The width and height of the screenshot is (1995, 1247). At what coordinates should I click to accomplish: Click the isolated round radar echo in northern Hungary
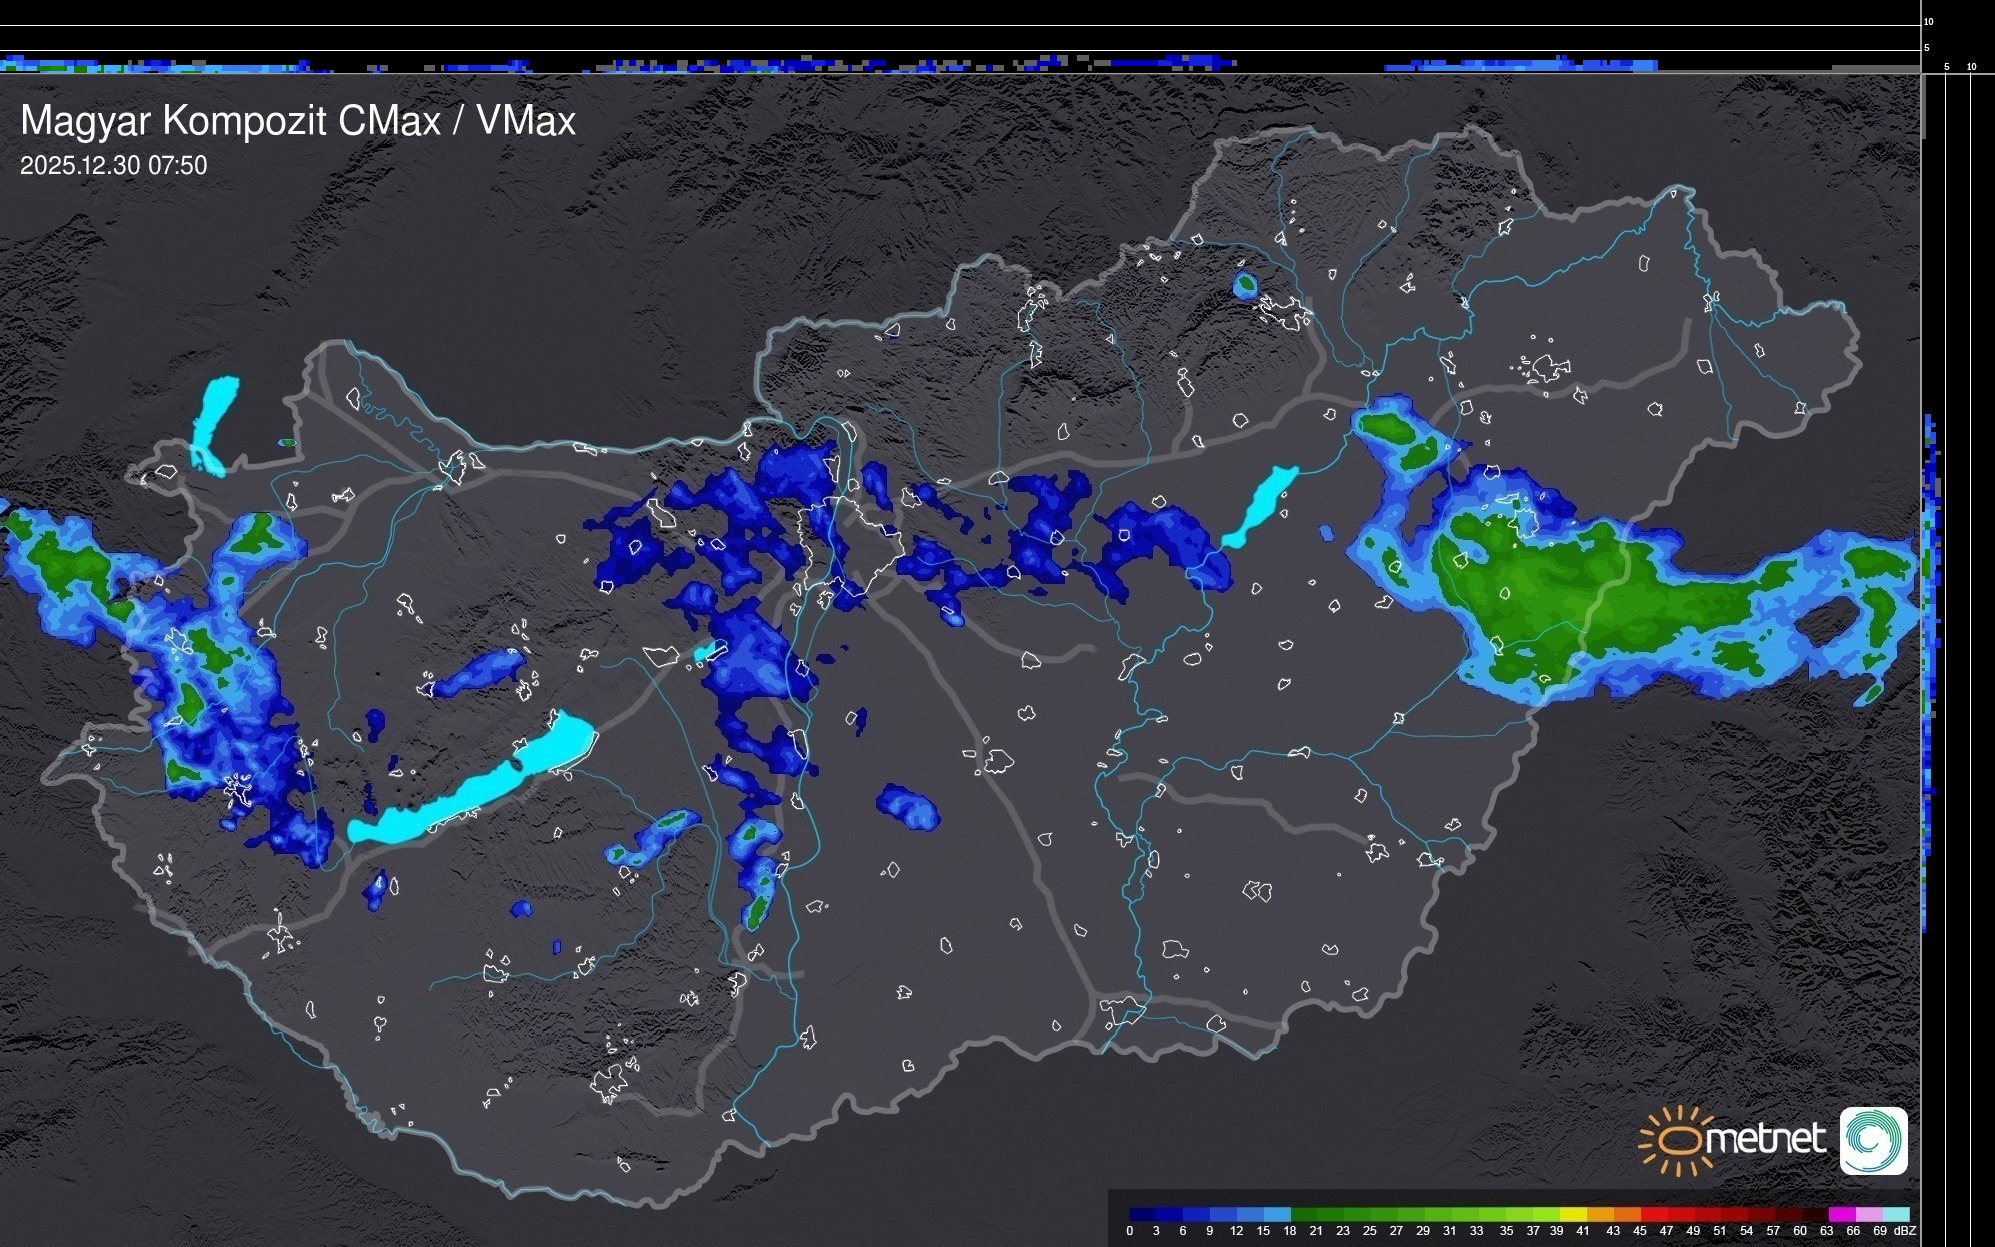tap(1245, 286)
